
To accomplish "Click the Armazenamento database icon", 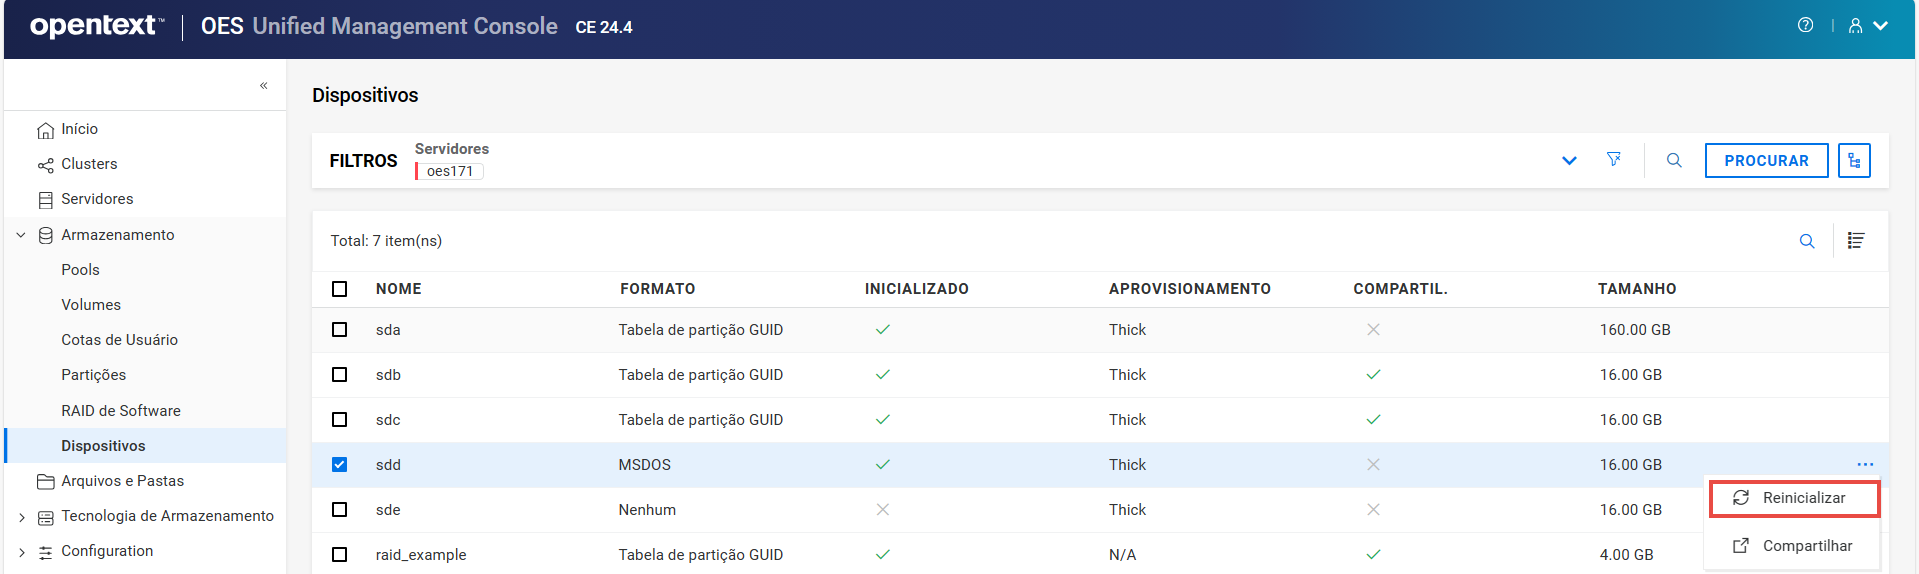I will click(x=45, y=235).
